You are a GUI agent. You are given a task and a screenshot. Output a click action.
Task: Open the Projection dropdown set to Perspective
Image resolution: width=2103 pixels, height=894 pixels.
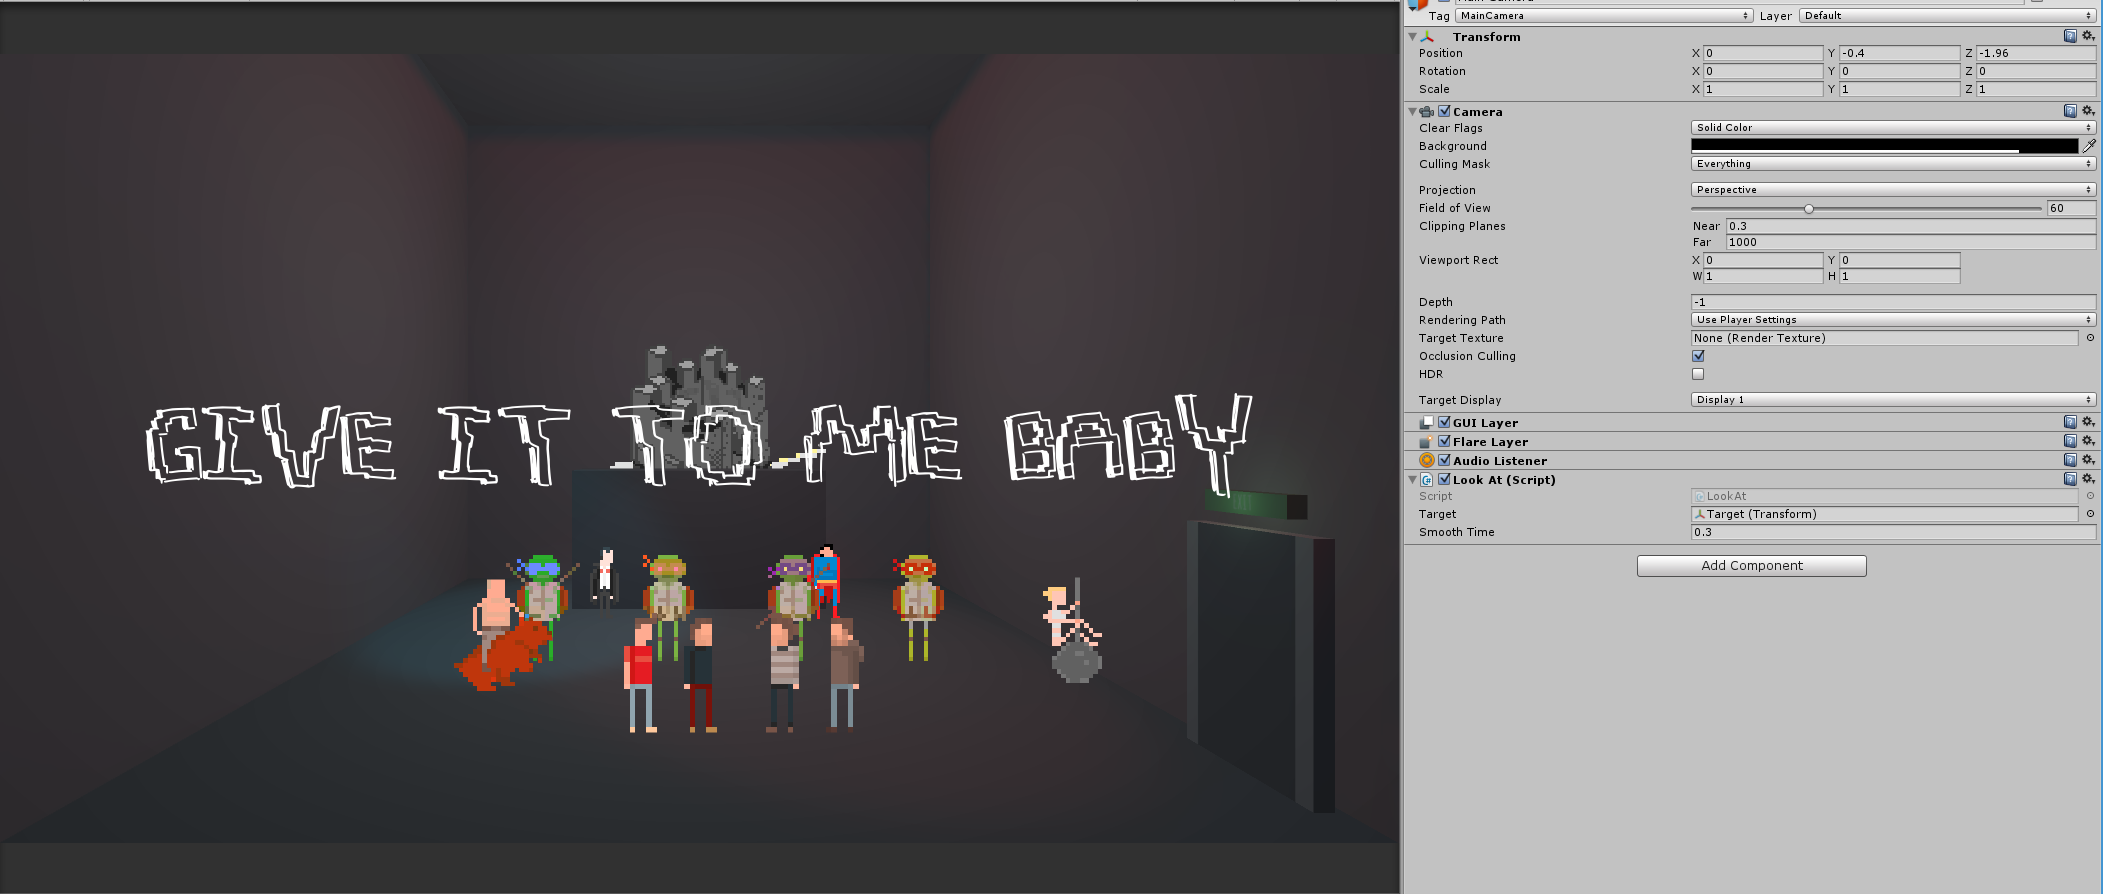click(1892, 190)
